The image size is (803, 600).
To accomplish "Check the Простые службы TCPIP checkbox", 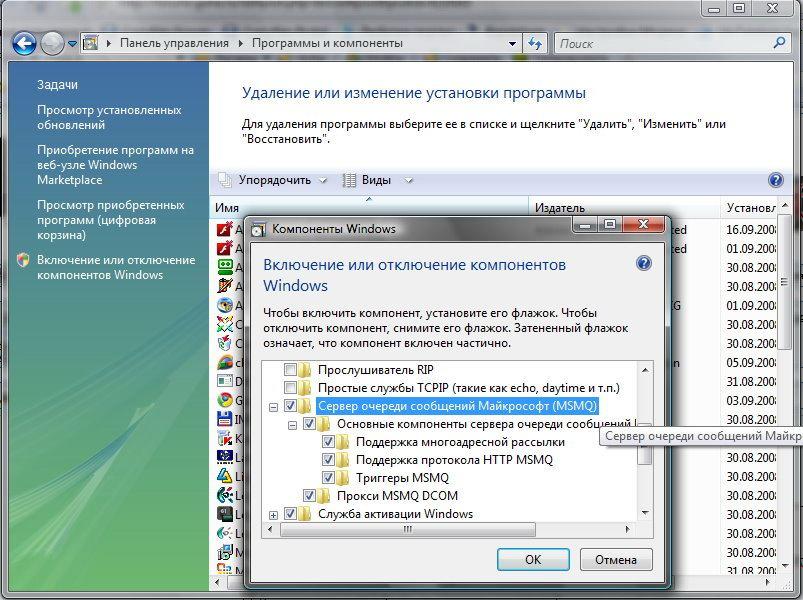I will point(291,388).
